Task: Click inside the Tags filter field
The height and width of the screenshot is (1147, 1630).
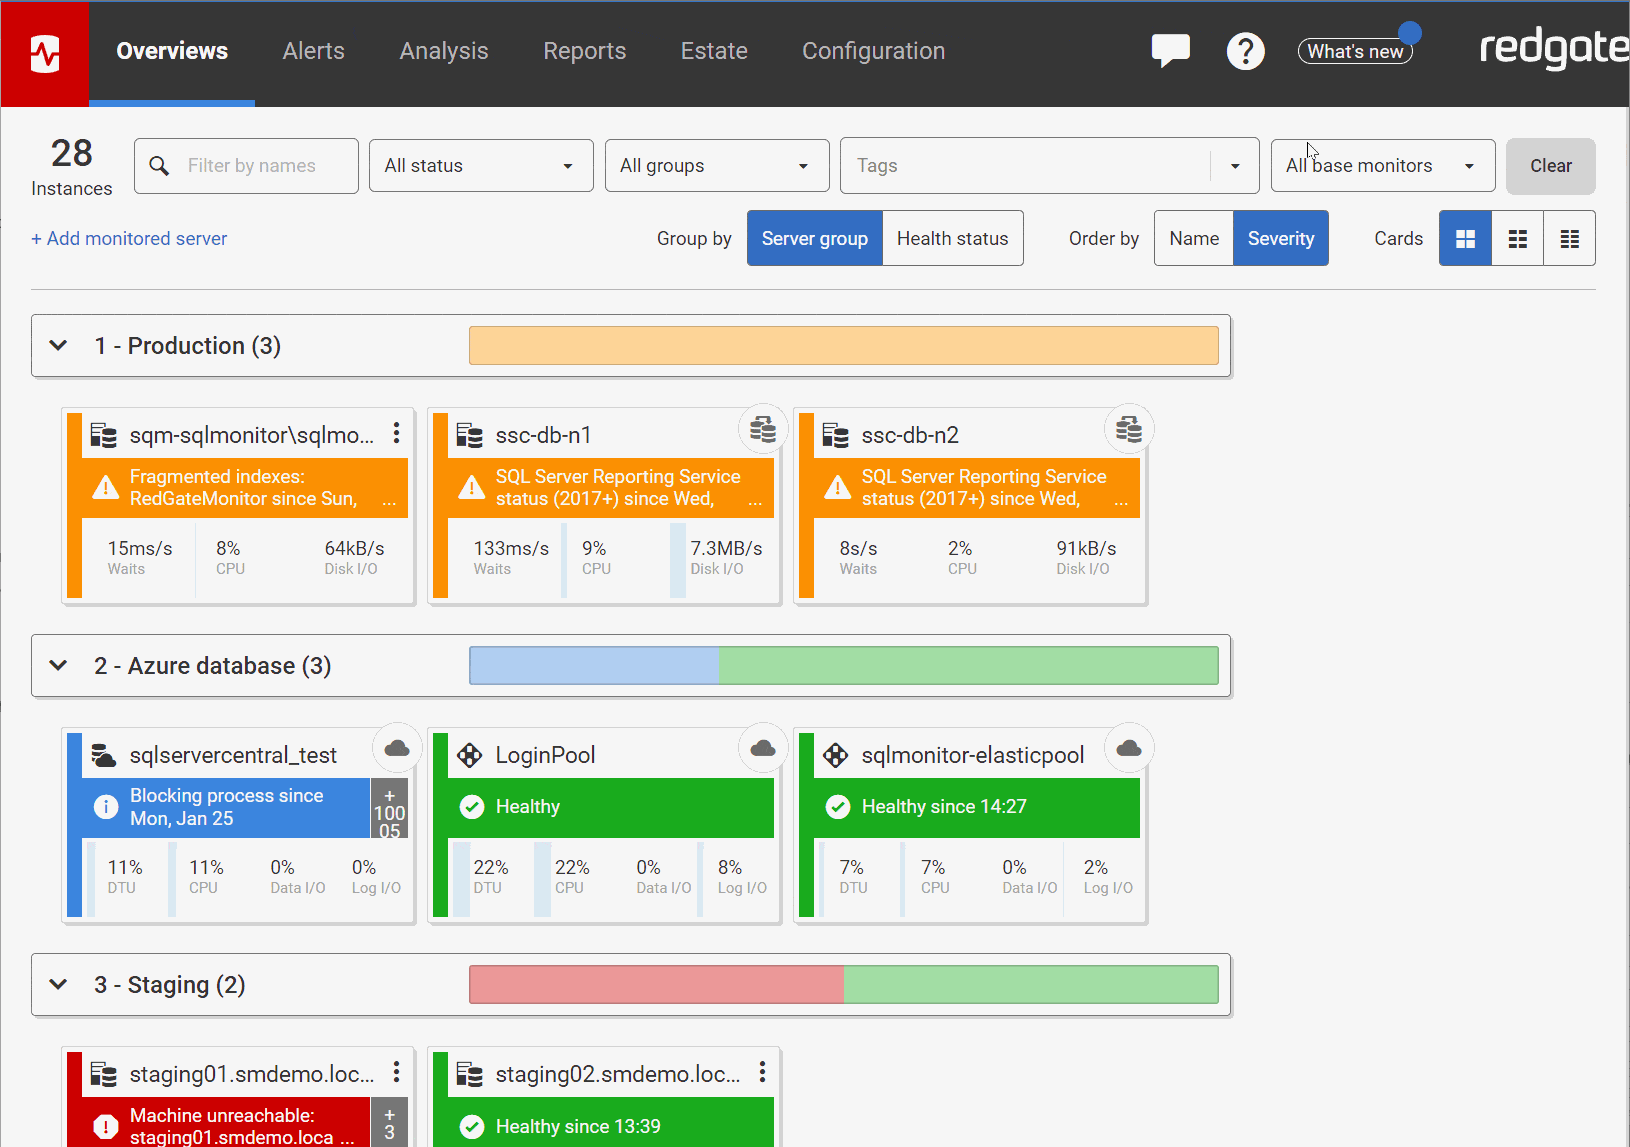Action: click(x=1025, y=165)
